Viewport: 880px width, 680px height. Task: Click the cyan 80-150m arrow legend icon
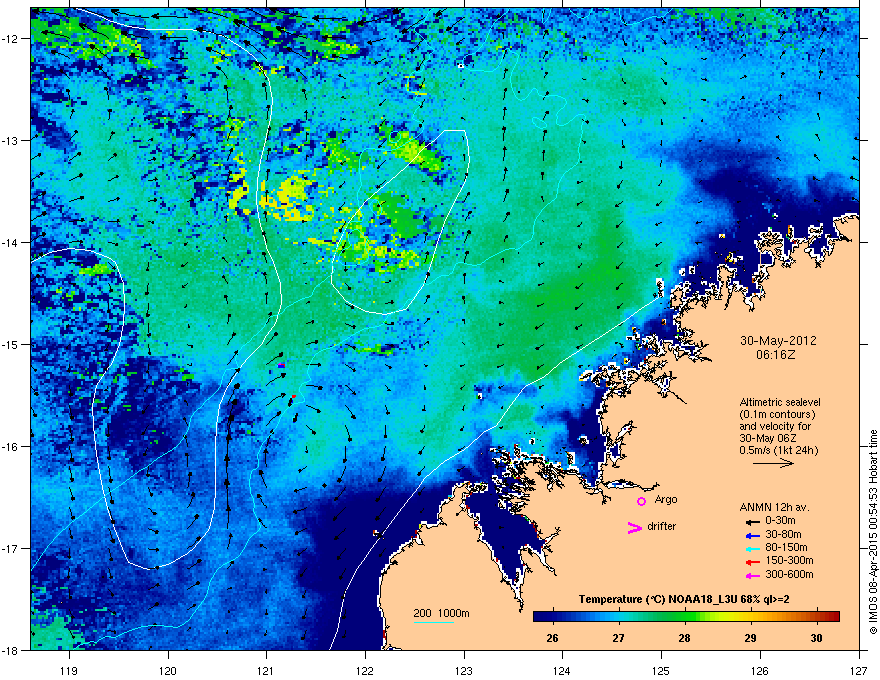[x=753, y=548]
